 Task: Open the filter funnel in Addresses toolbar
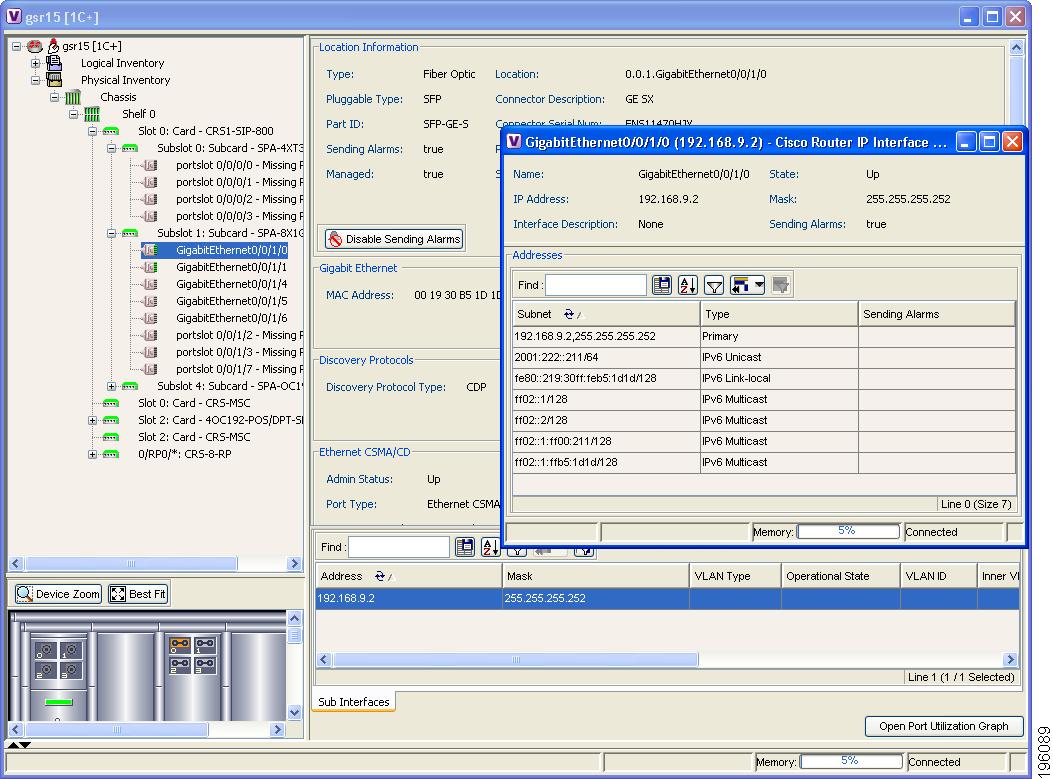[x=714, y=285]
